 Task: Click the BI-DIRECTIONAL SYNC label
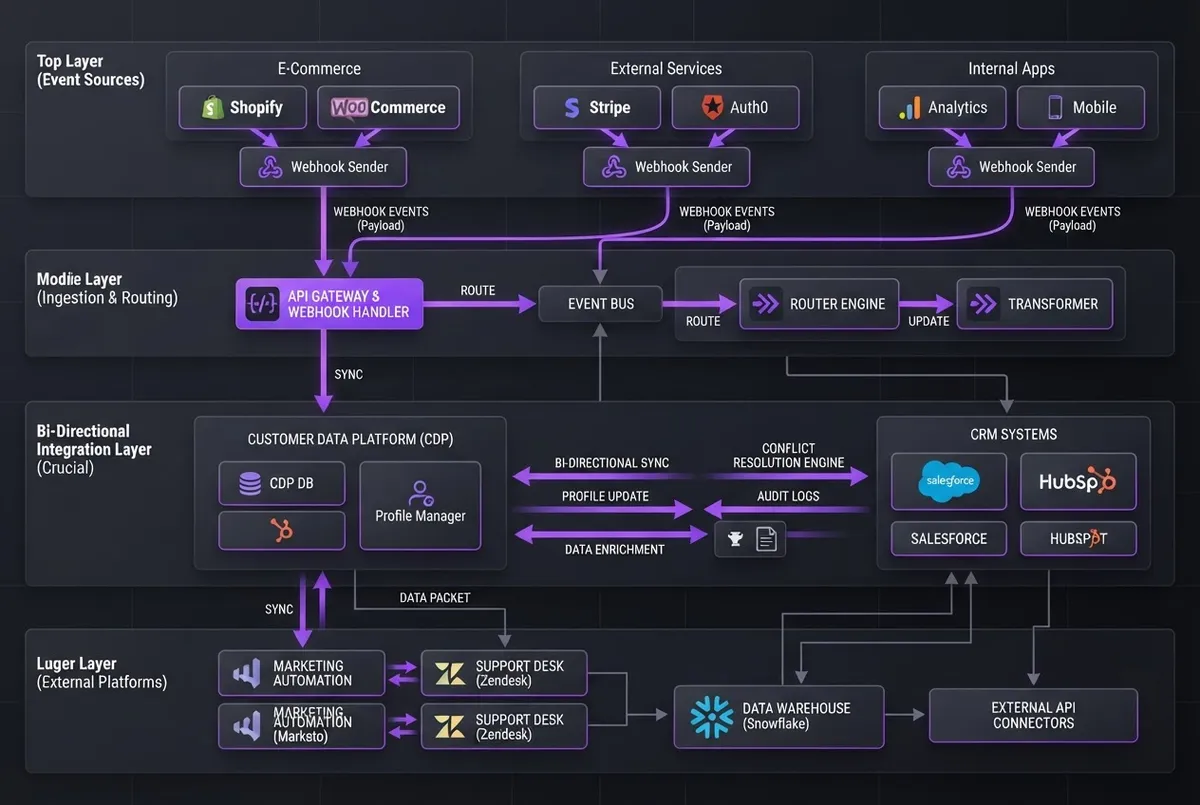point(612,463)
